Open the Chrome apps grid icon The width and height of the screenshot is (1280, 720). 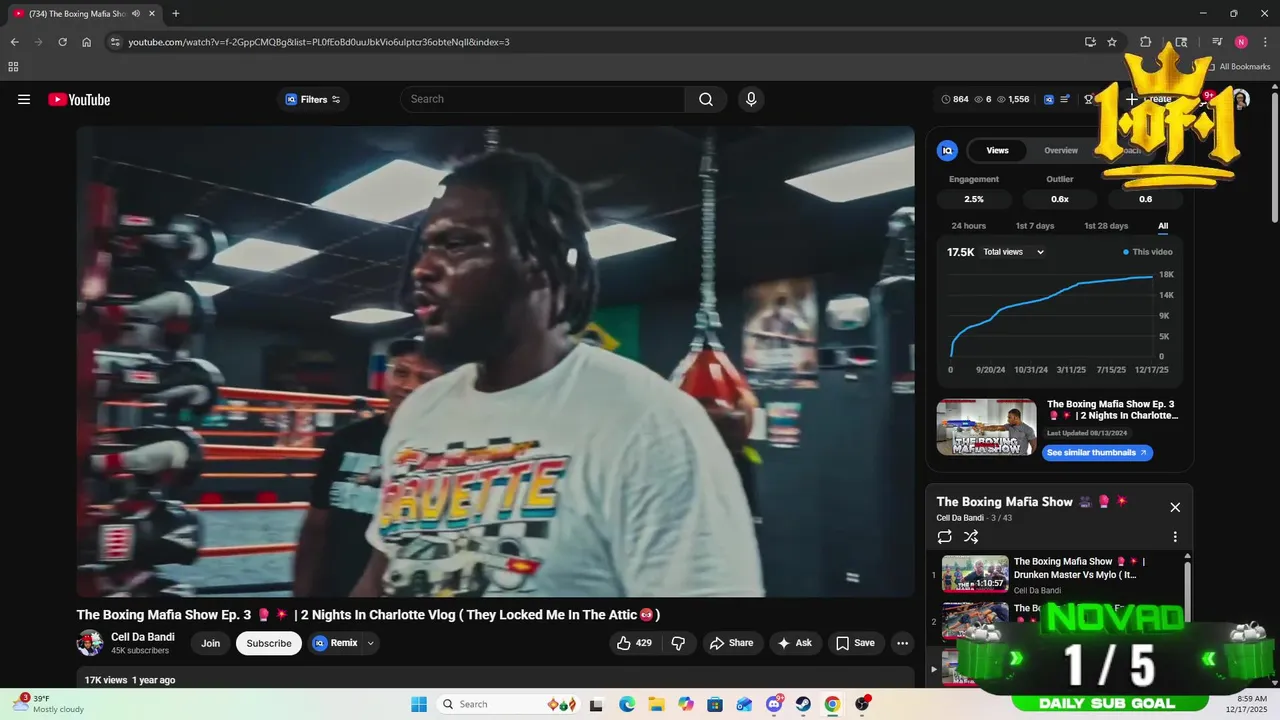[x=13, y=67]
